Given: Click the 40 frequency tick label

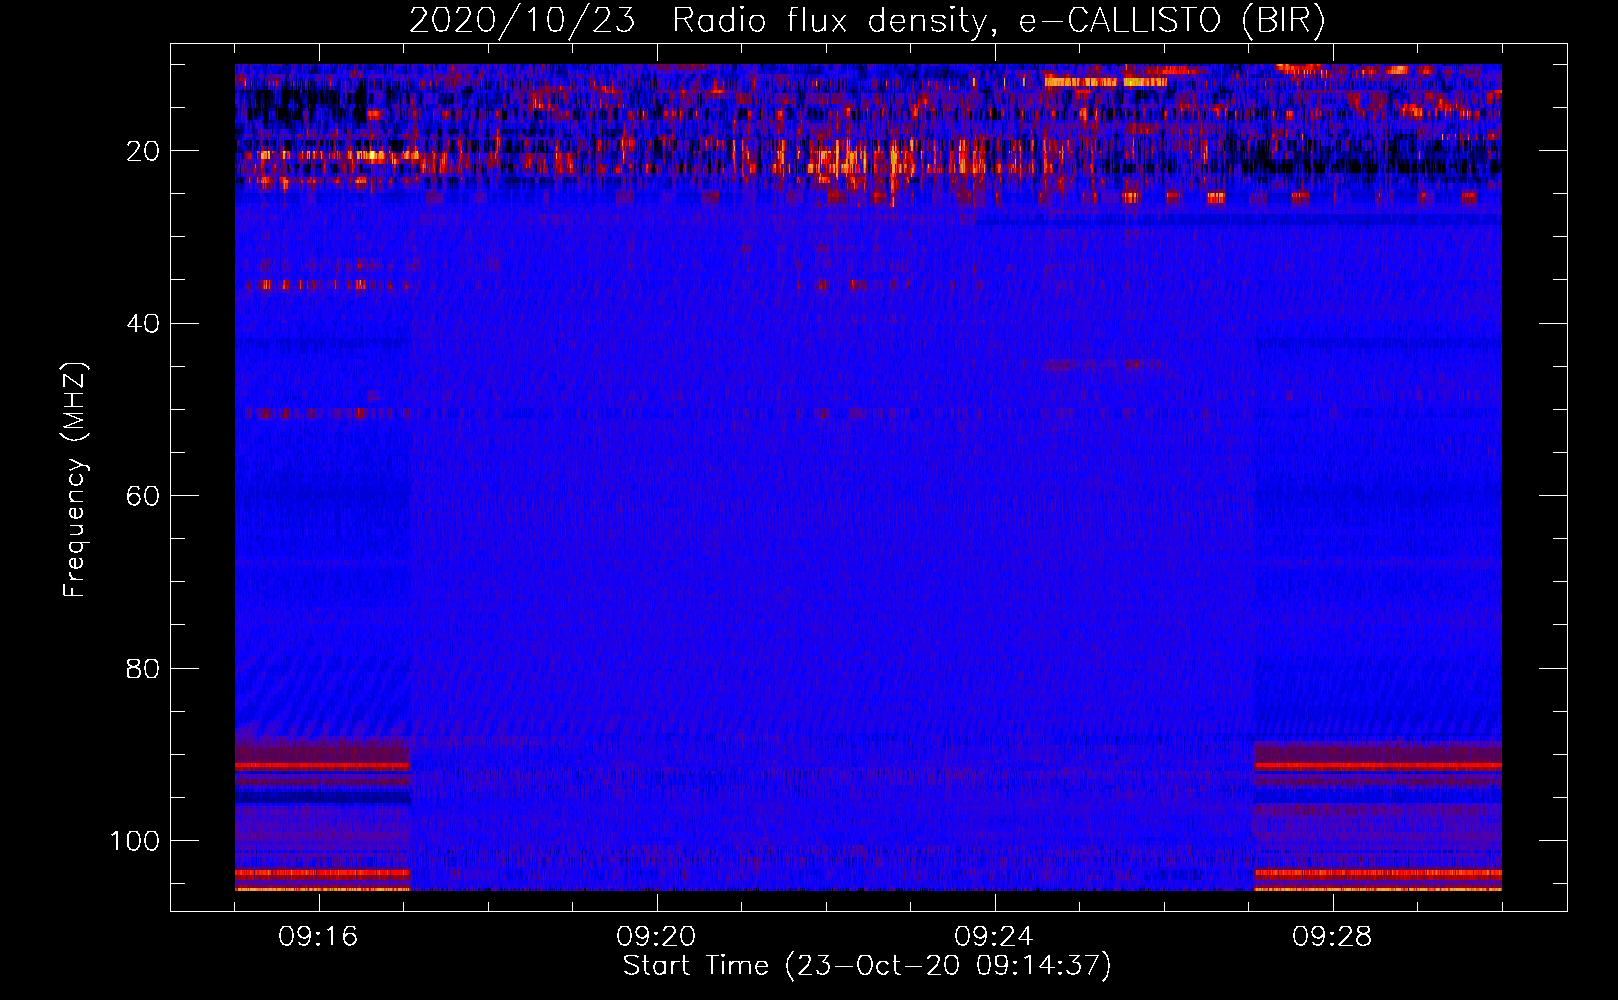Looking at the screenshot, I should coord(143,324).
